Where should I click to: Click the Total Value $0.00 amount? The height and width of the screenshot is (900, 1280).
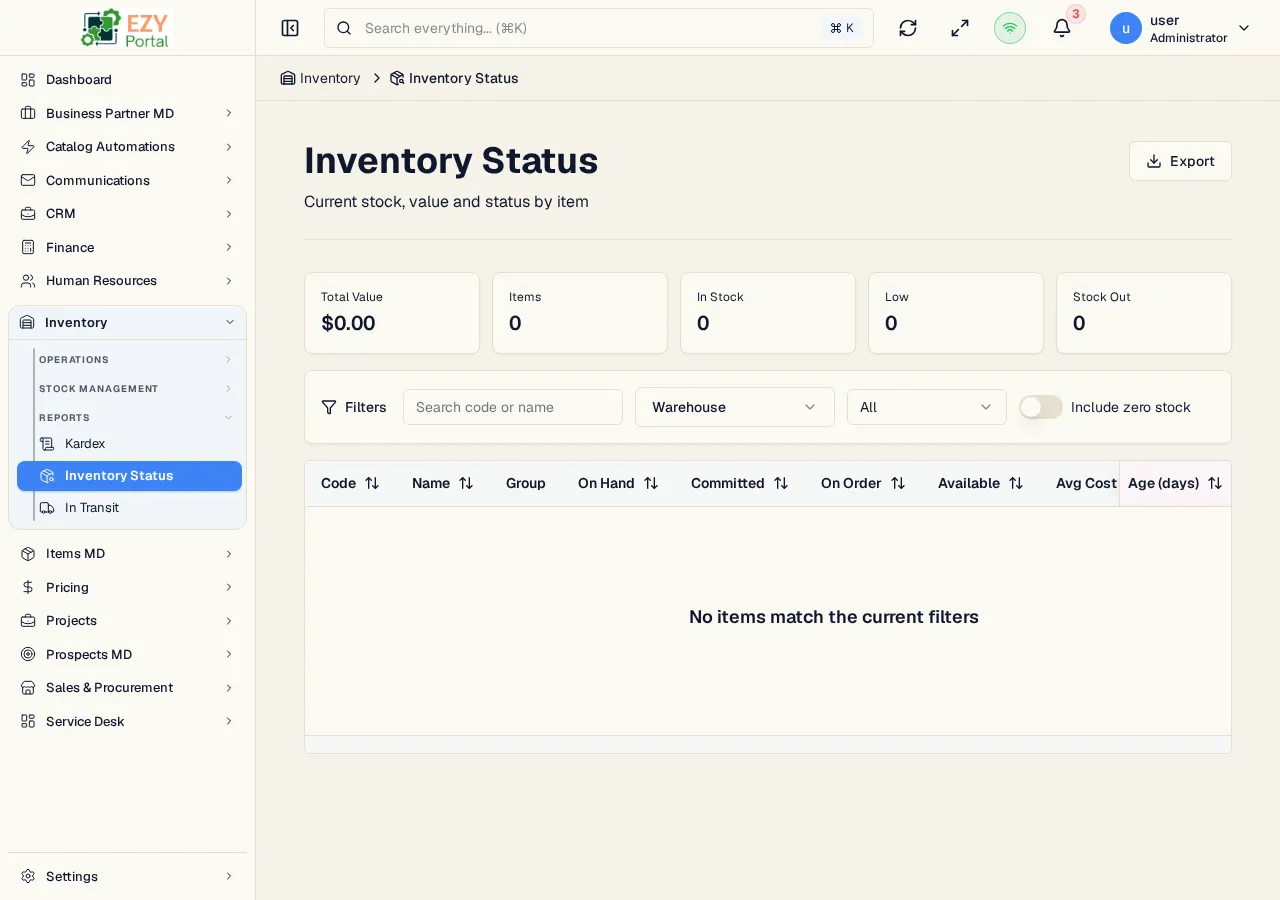tap(348, 323)
